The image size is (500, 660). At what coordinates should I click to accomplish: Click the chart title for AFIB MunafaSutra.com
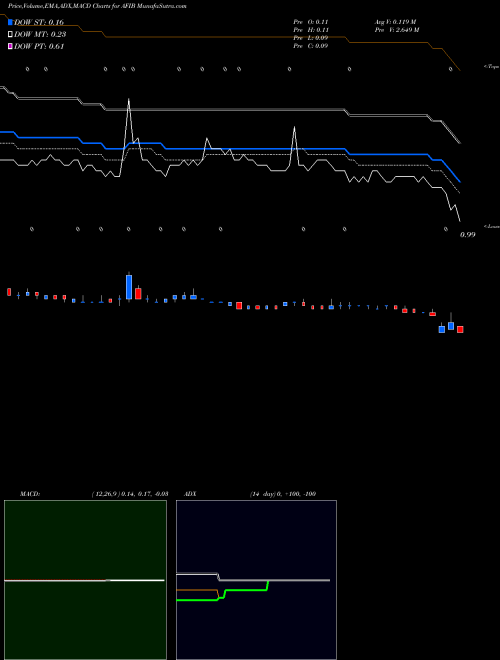pos(97,6)
